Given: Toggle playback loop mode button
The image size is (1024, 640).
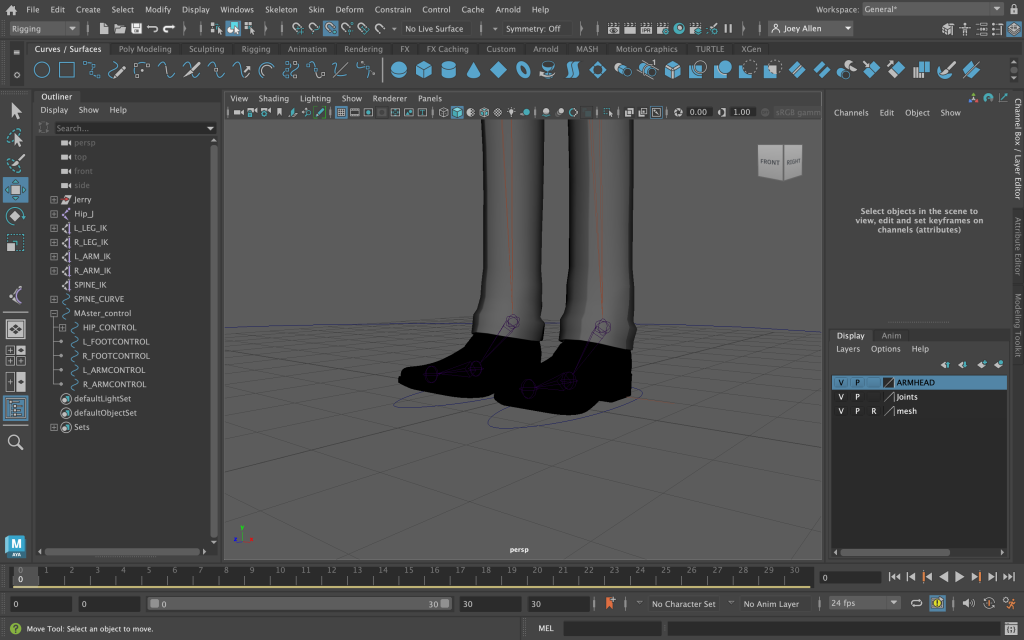Looking at the screenshot, I should (x=916, y=604).
